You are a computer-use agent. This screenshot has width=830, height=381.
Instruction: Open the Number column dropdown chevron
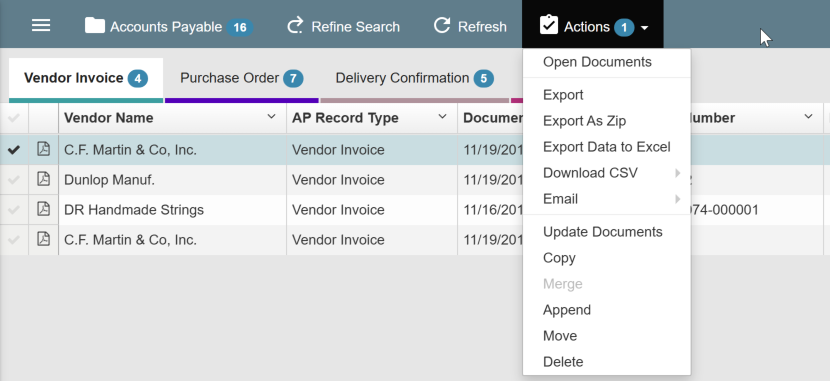pos(808,116)
